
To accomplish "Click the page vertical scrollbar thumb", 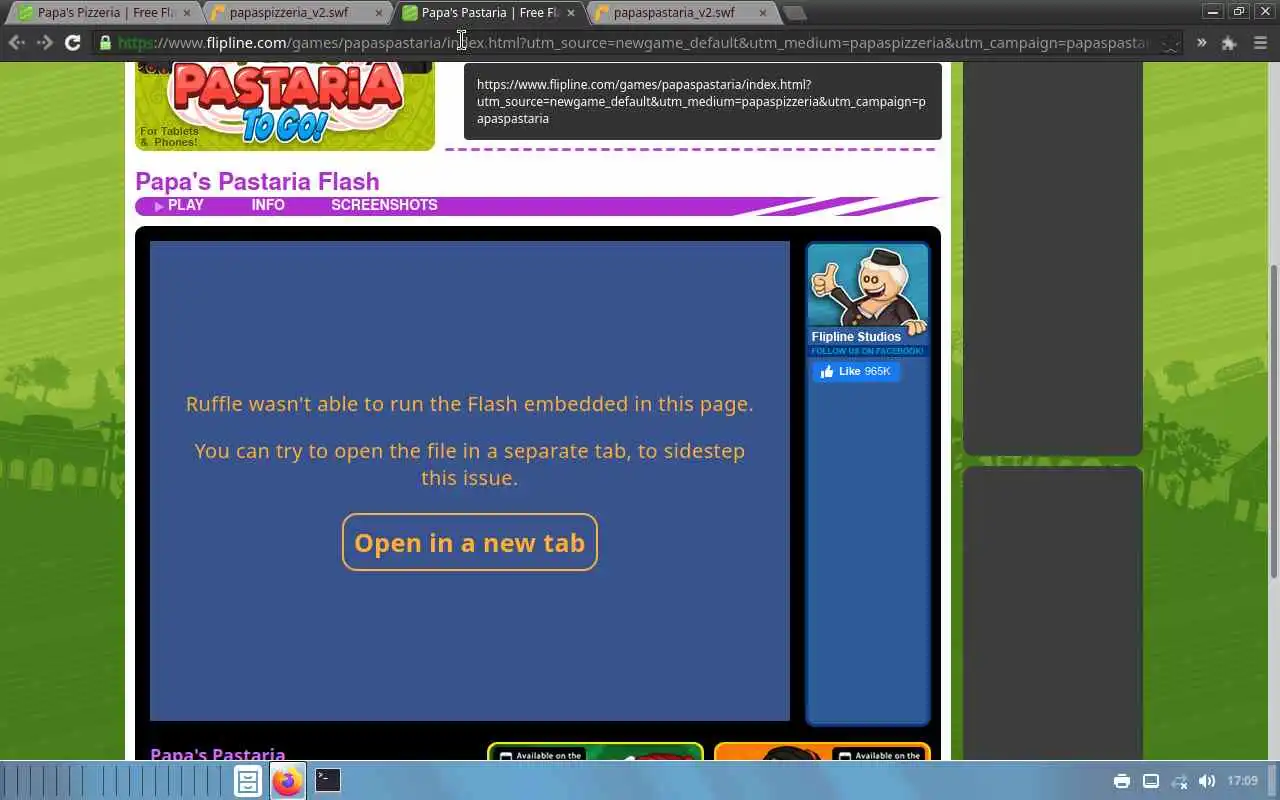I will tap(1273, 420).
